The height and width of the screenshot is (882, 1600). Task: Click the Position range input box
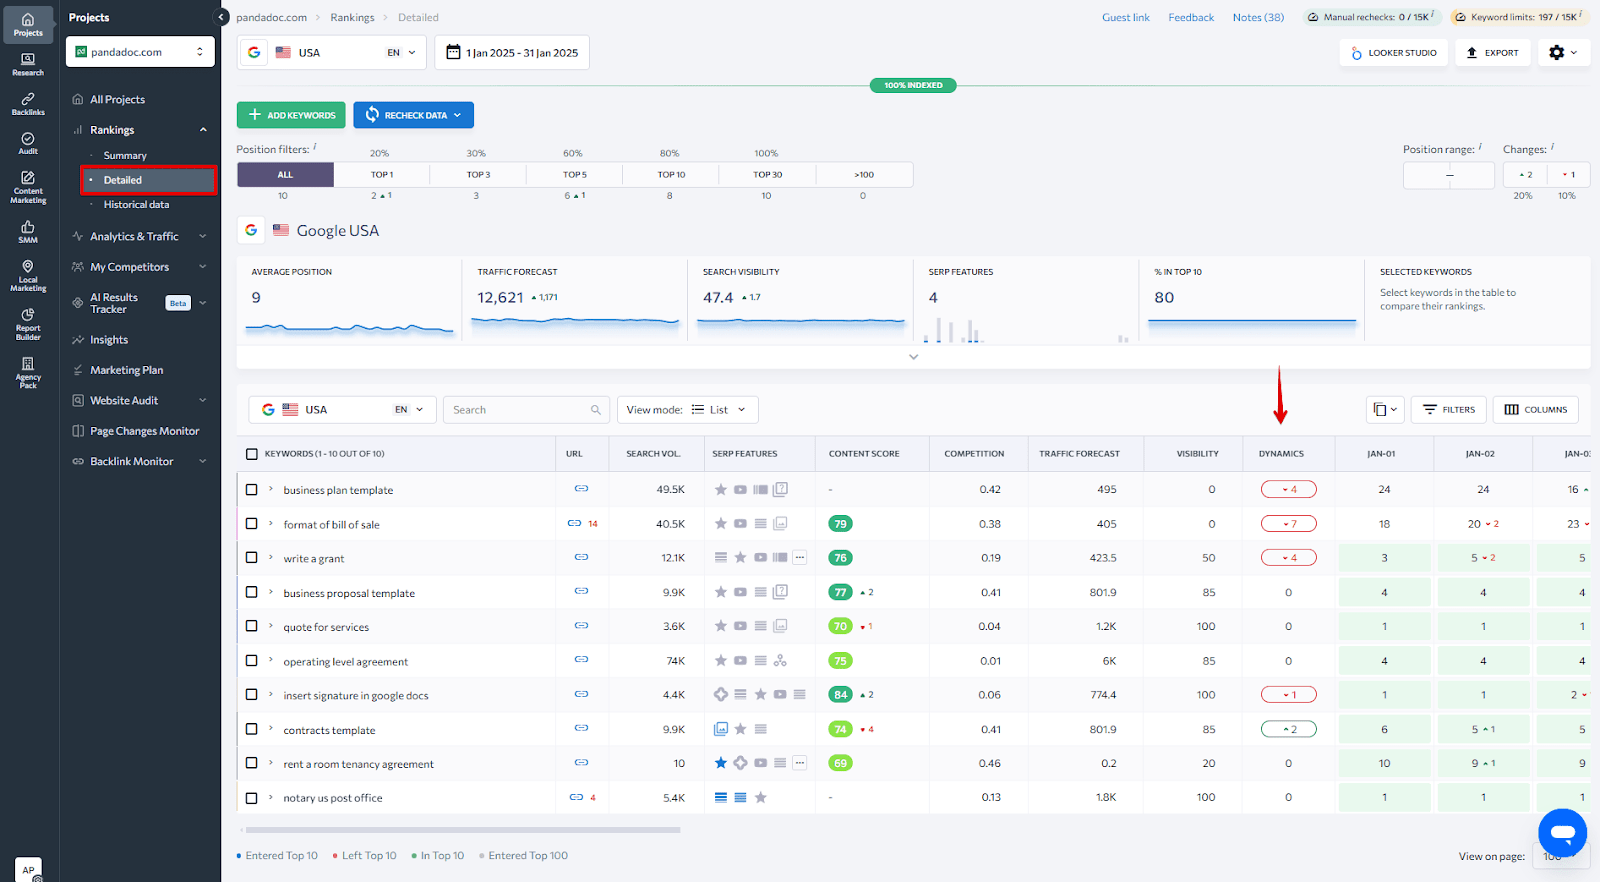1448,175
